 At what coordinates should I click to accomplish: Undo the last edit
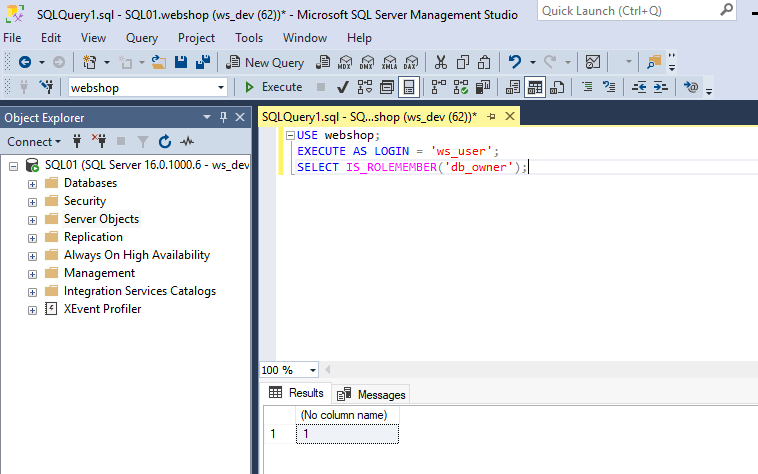(515, 62)
